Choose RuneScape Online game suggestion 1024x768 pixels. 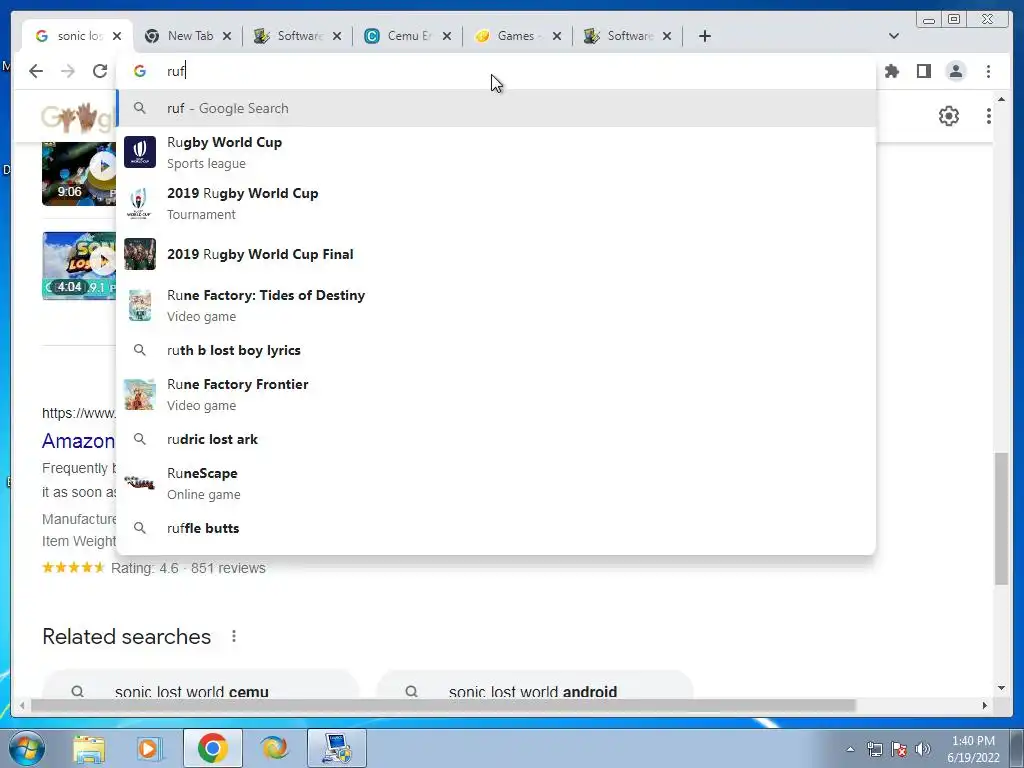point(496,483)
